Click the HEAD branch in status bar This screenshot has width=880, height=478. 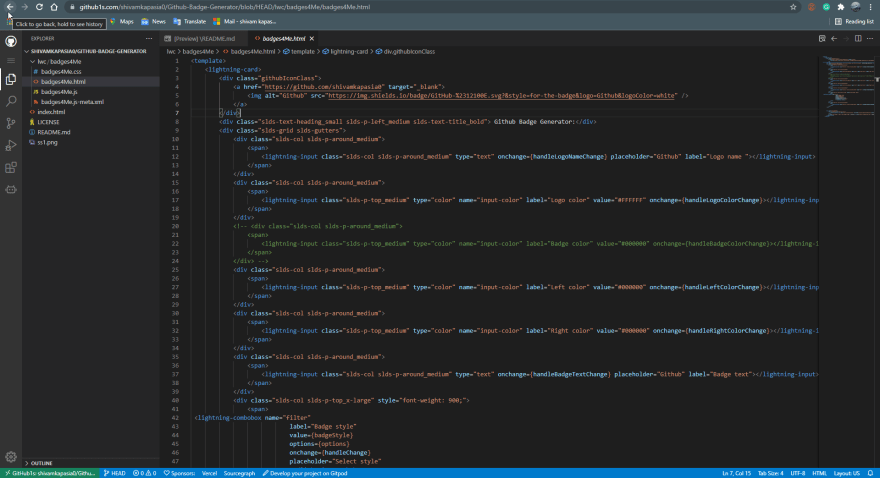(115, 473)
